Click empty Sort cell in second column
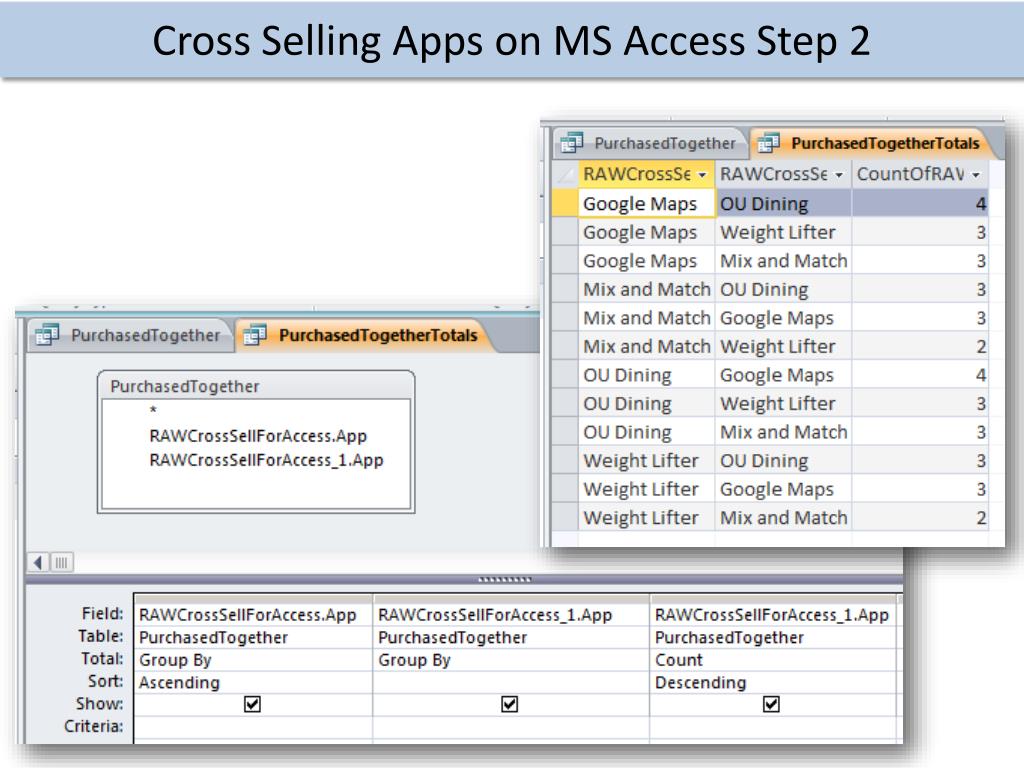Viewport: 1024px width, 768px height. (511, 682)
